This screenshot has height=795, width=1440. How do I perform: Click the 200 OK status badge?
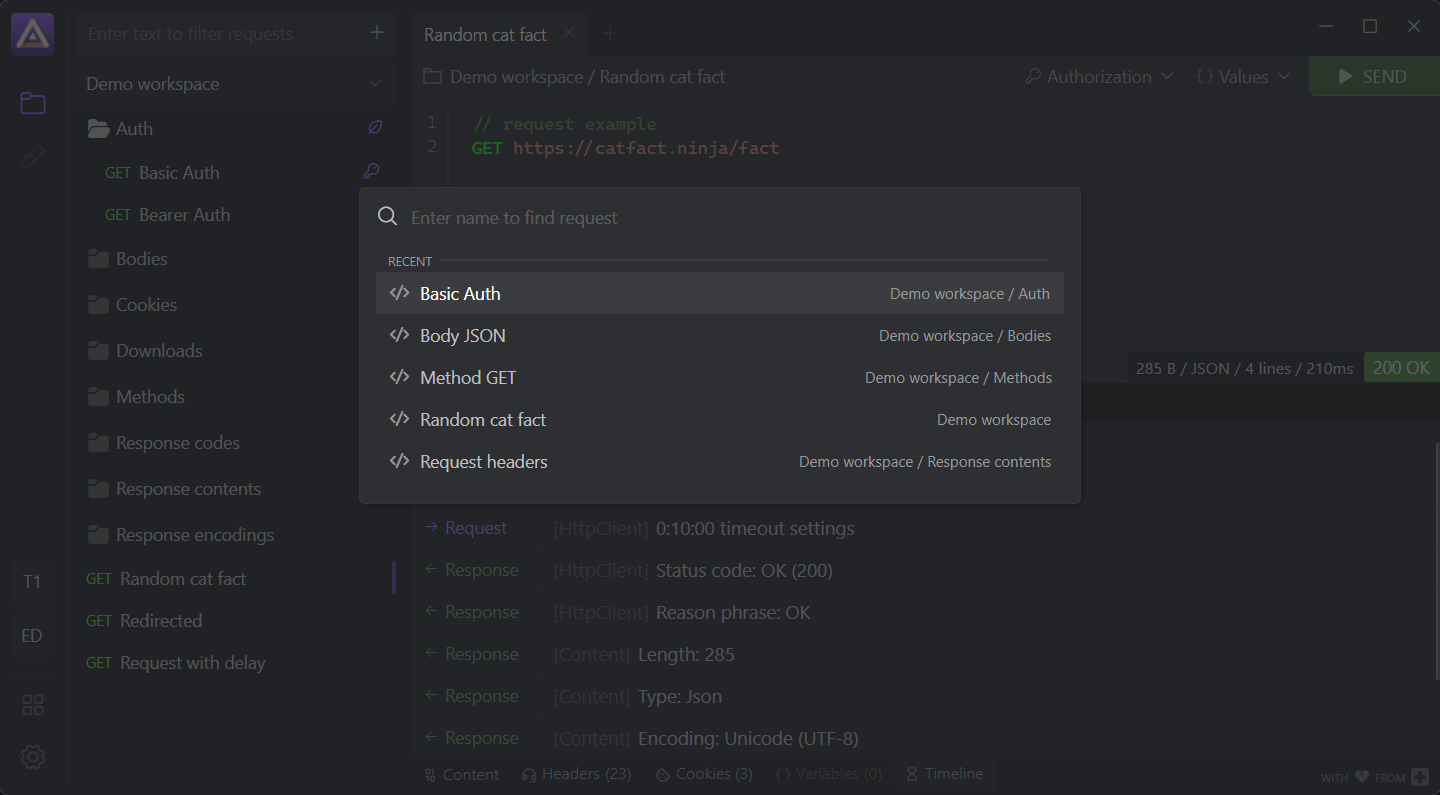[1401, 368]
